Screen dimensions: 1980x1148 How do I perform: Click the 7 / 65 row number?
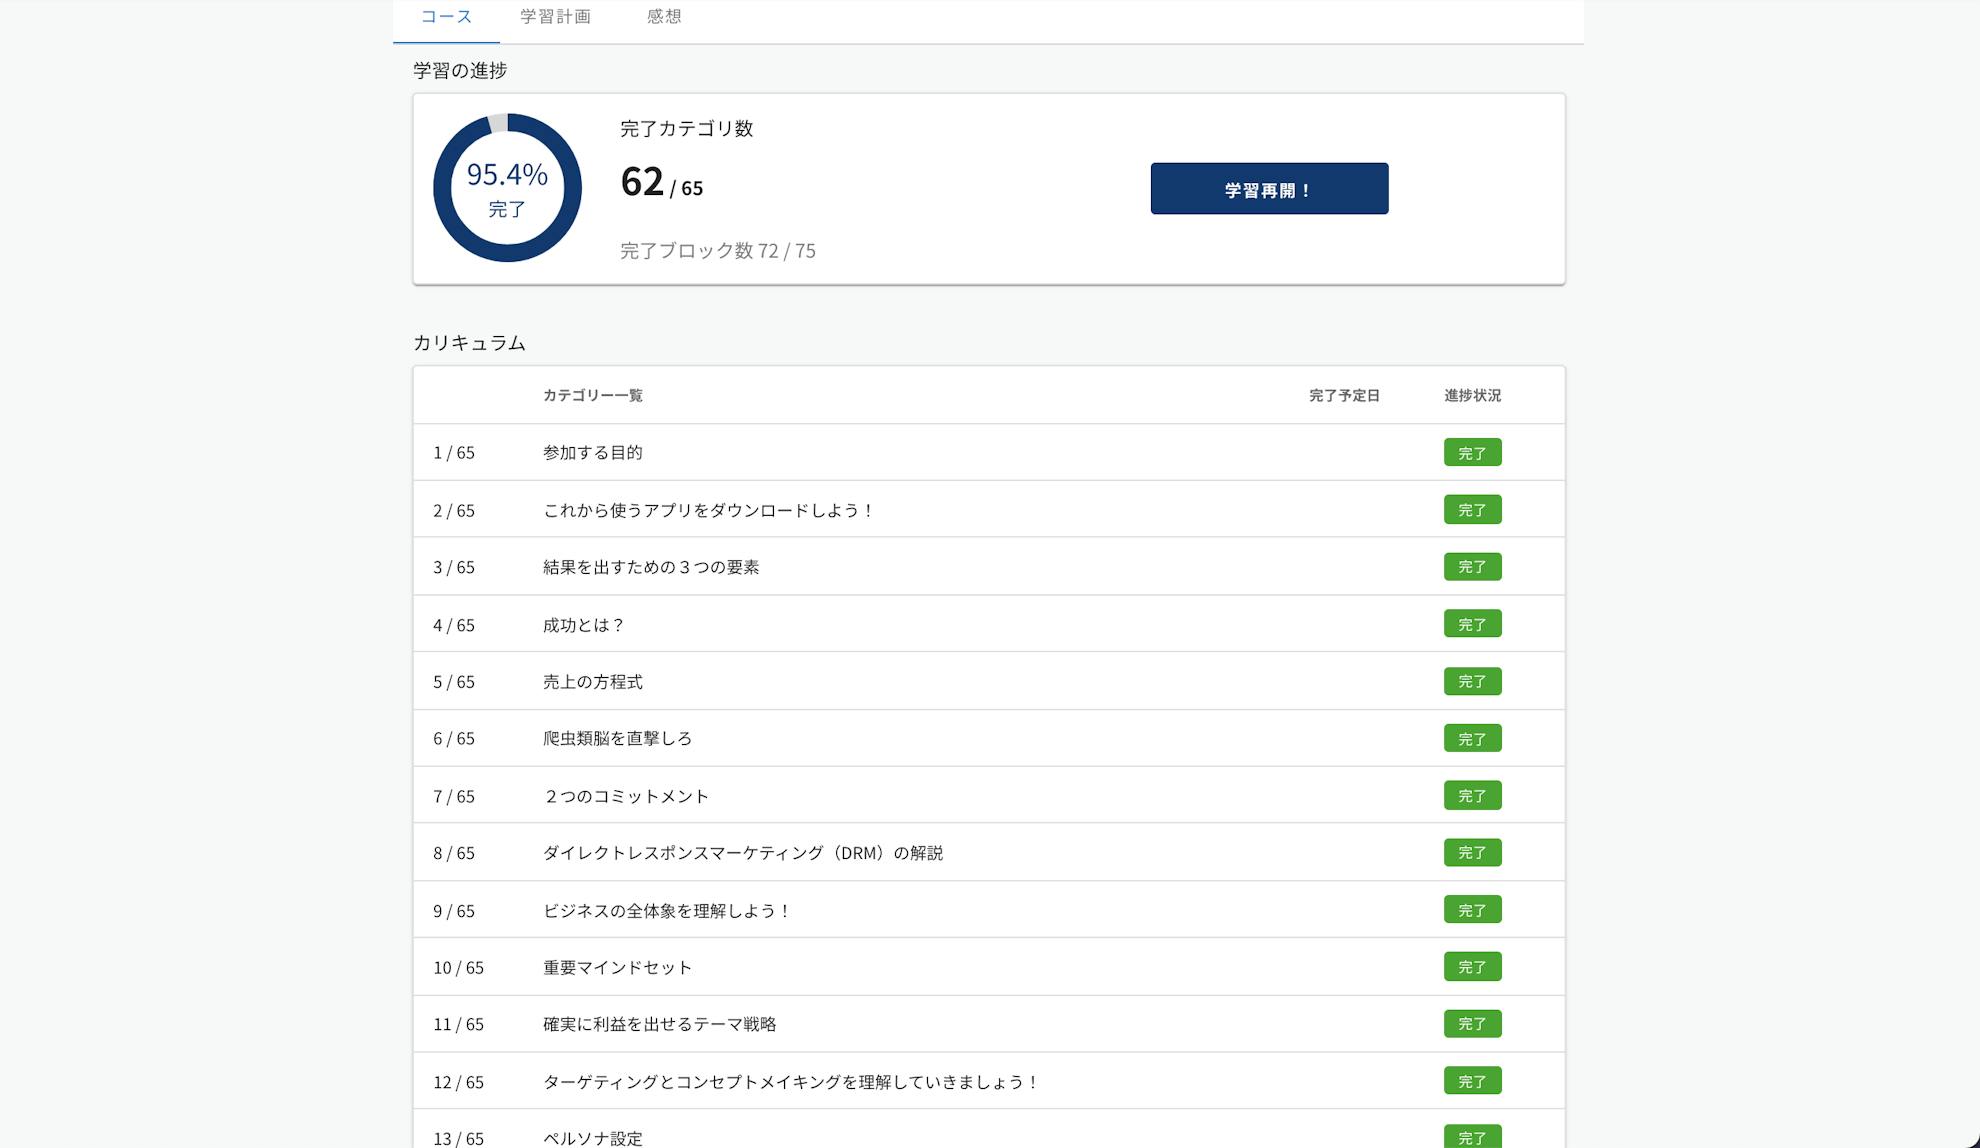click(454, 796)
